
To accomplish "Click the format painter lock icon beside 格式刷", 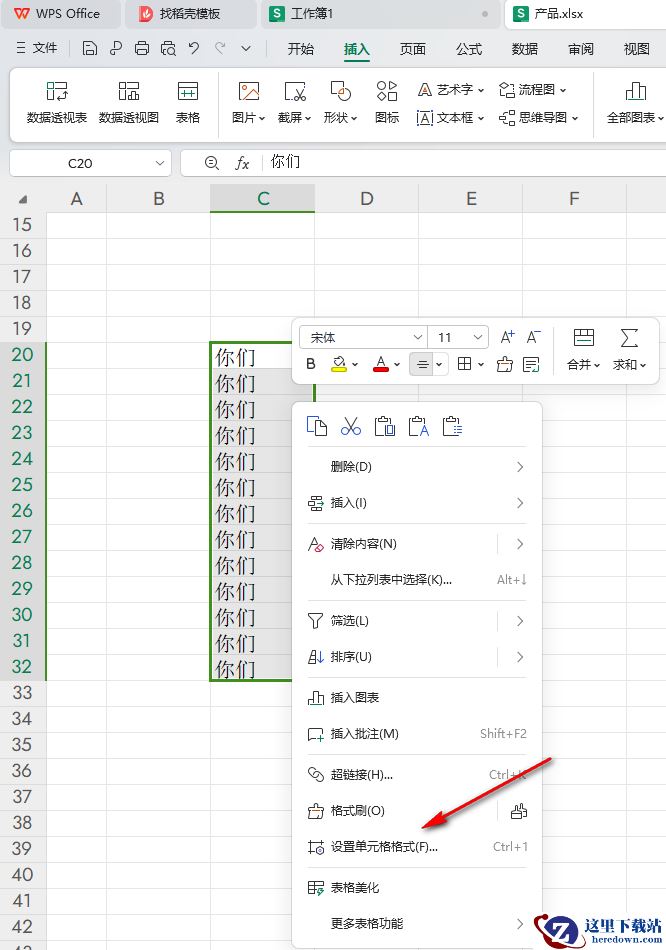I will click(519, 811).
